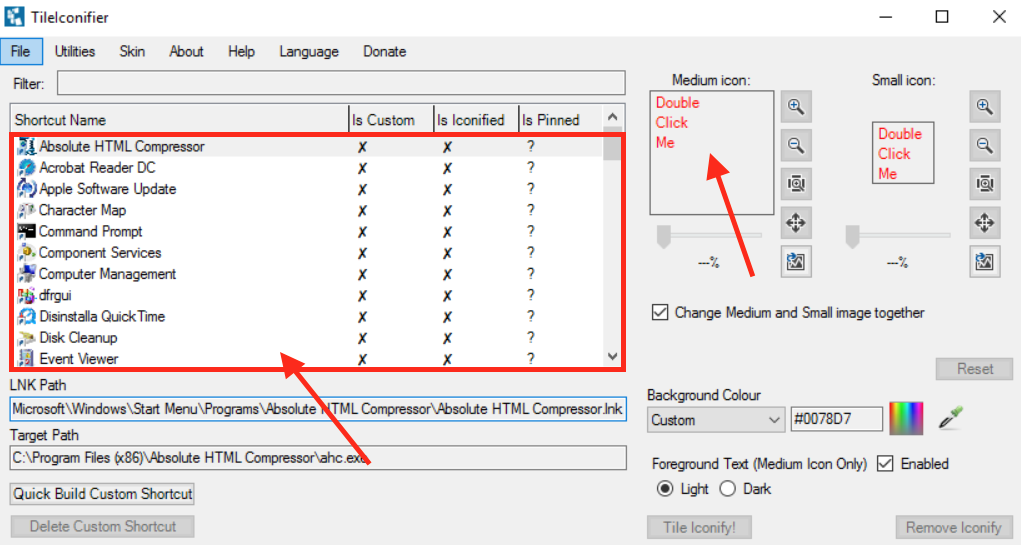The width and height of the screenshot is (1021, 545).
Task: Sort by Is Iconified column header
Action: click(476, 120)
